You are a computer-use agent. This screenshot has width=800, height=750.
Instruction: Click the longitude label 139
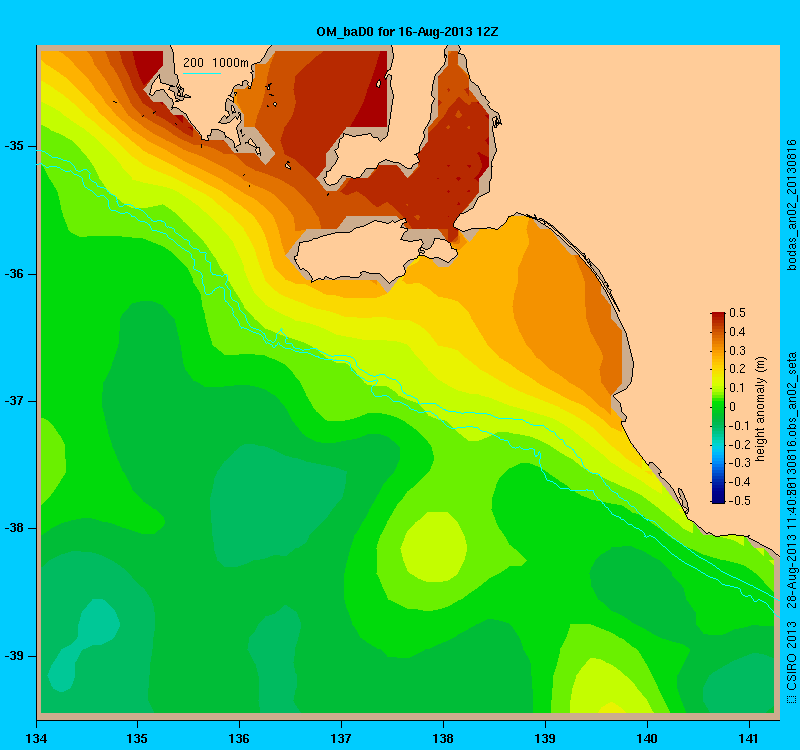point(545,738)
